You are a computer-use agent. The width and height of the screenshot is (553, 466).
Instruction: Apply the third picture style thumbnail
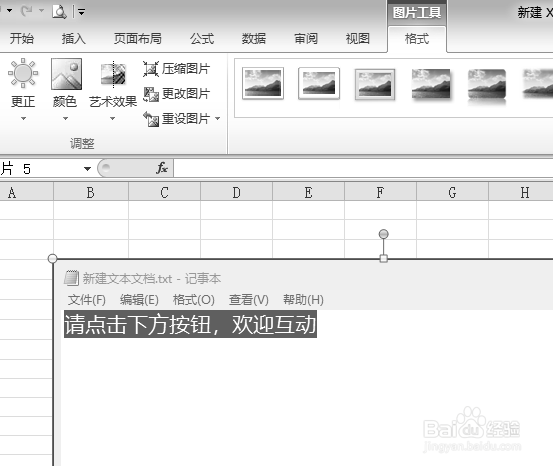coord(375,84)
